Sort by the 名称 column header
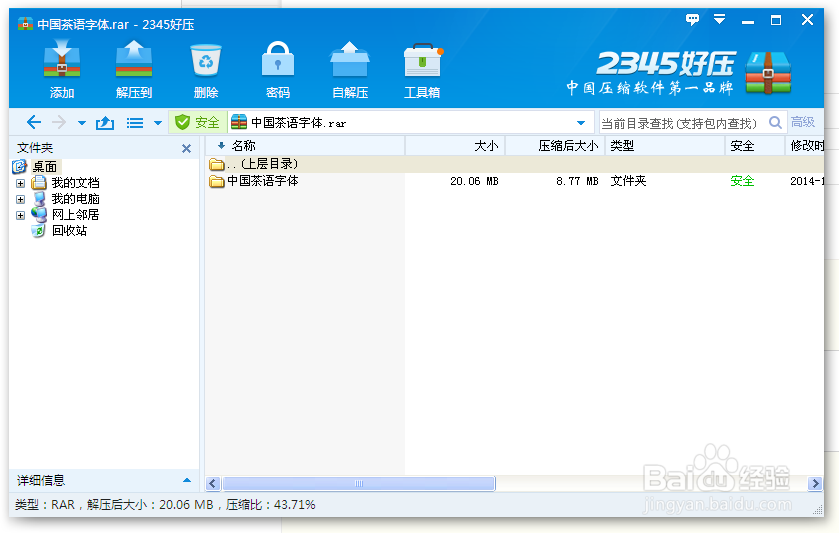 pos(305,146)
